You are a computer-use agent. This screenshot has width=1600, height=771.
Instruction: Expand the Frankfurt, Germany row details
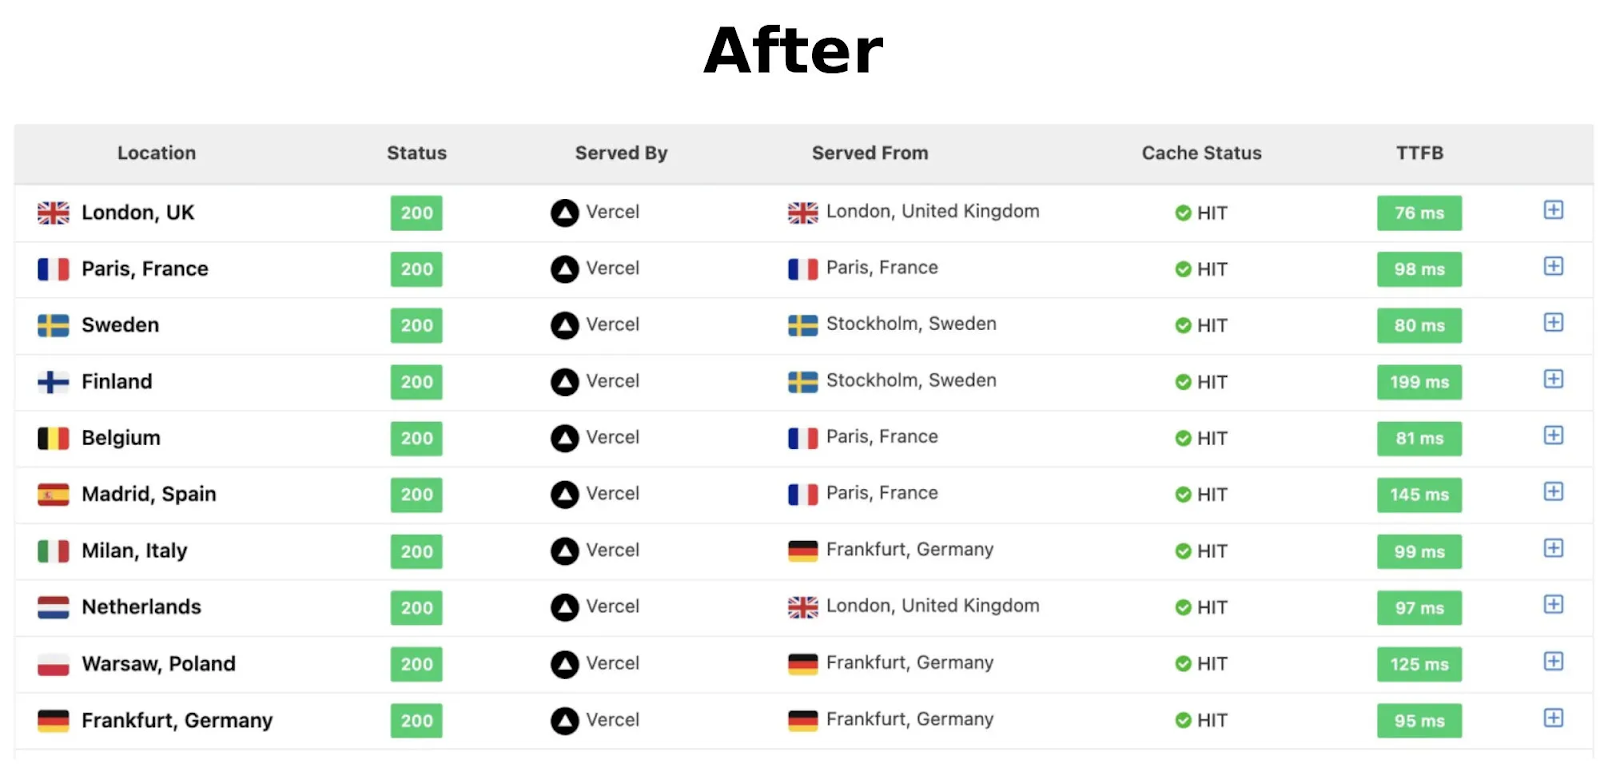[x=1553, y=718]
